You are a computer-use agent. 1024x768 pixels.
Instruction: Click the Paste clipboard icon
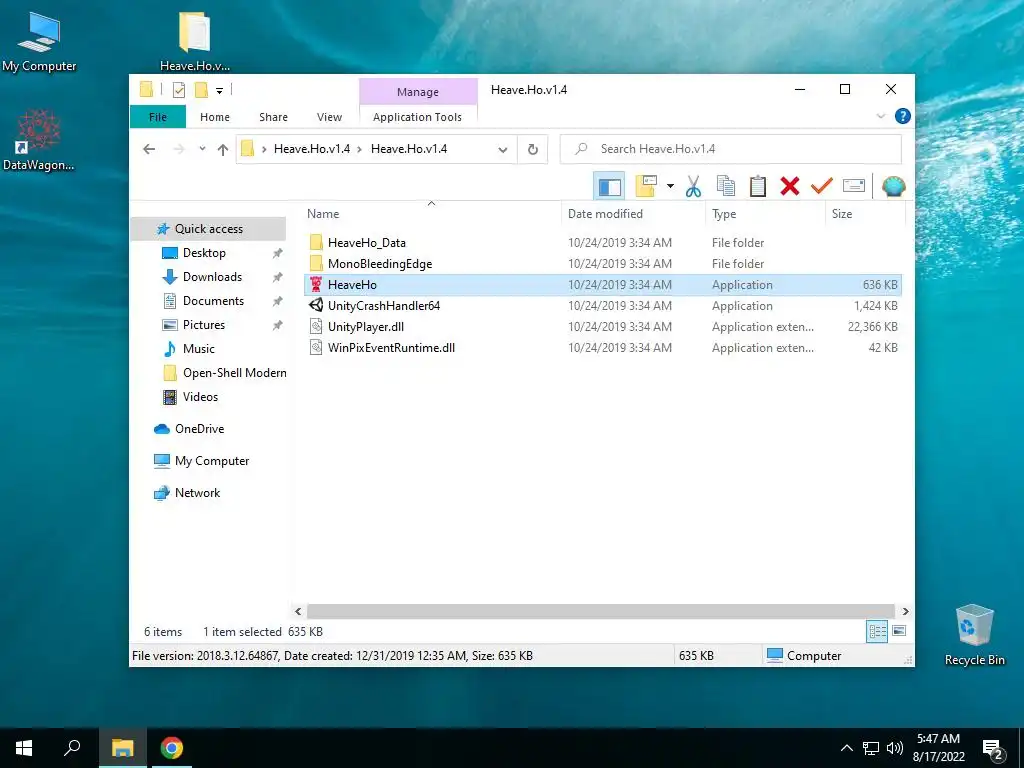click(758, 187)
